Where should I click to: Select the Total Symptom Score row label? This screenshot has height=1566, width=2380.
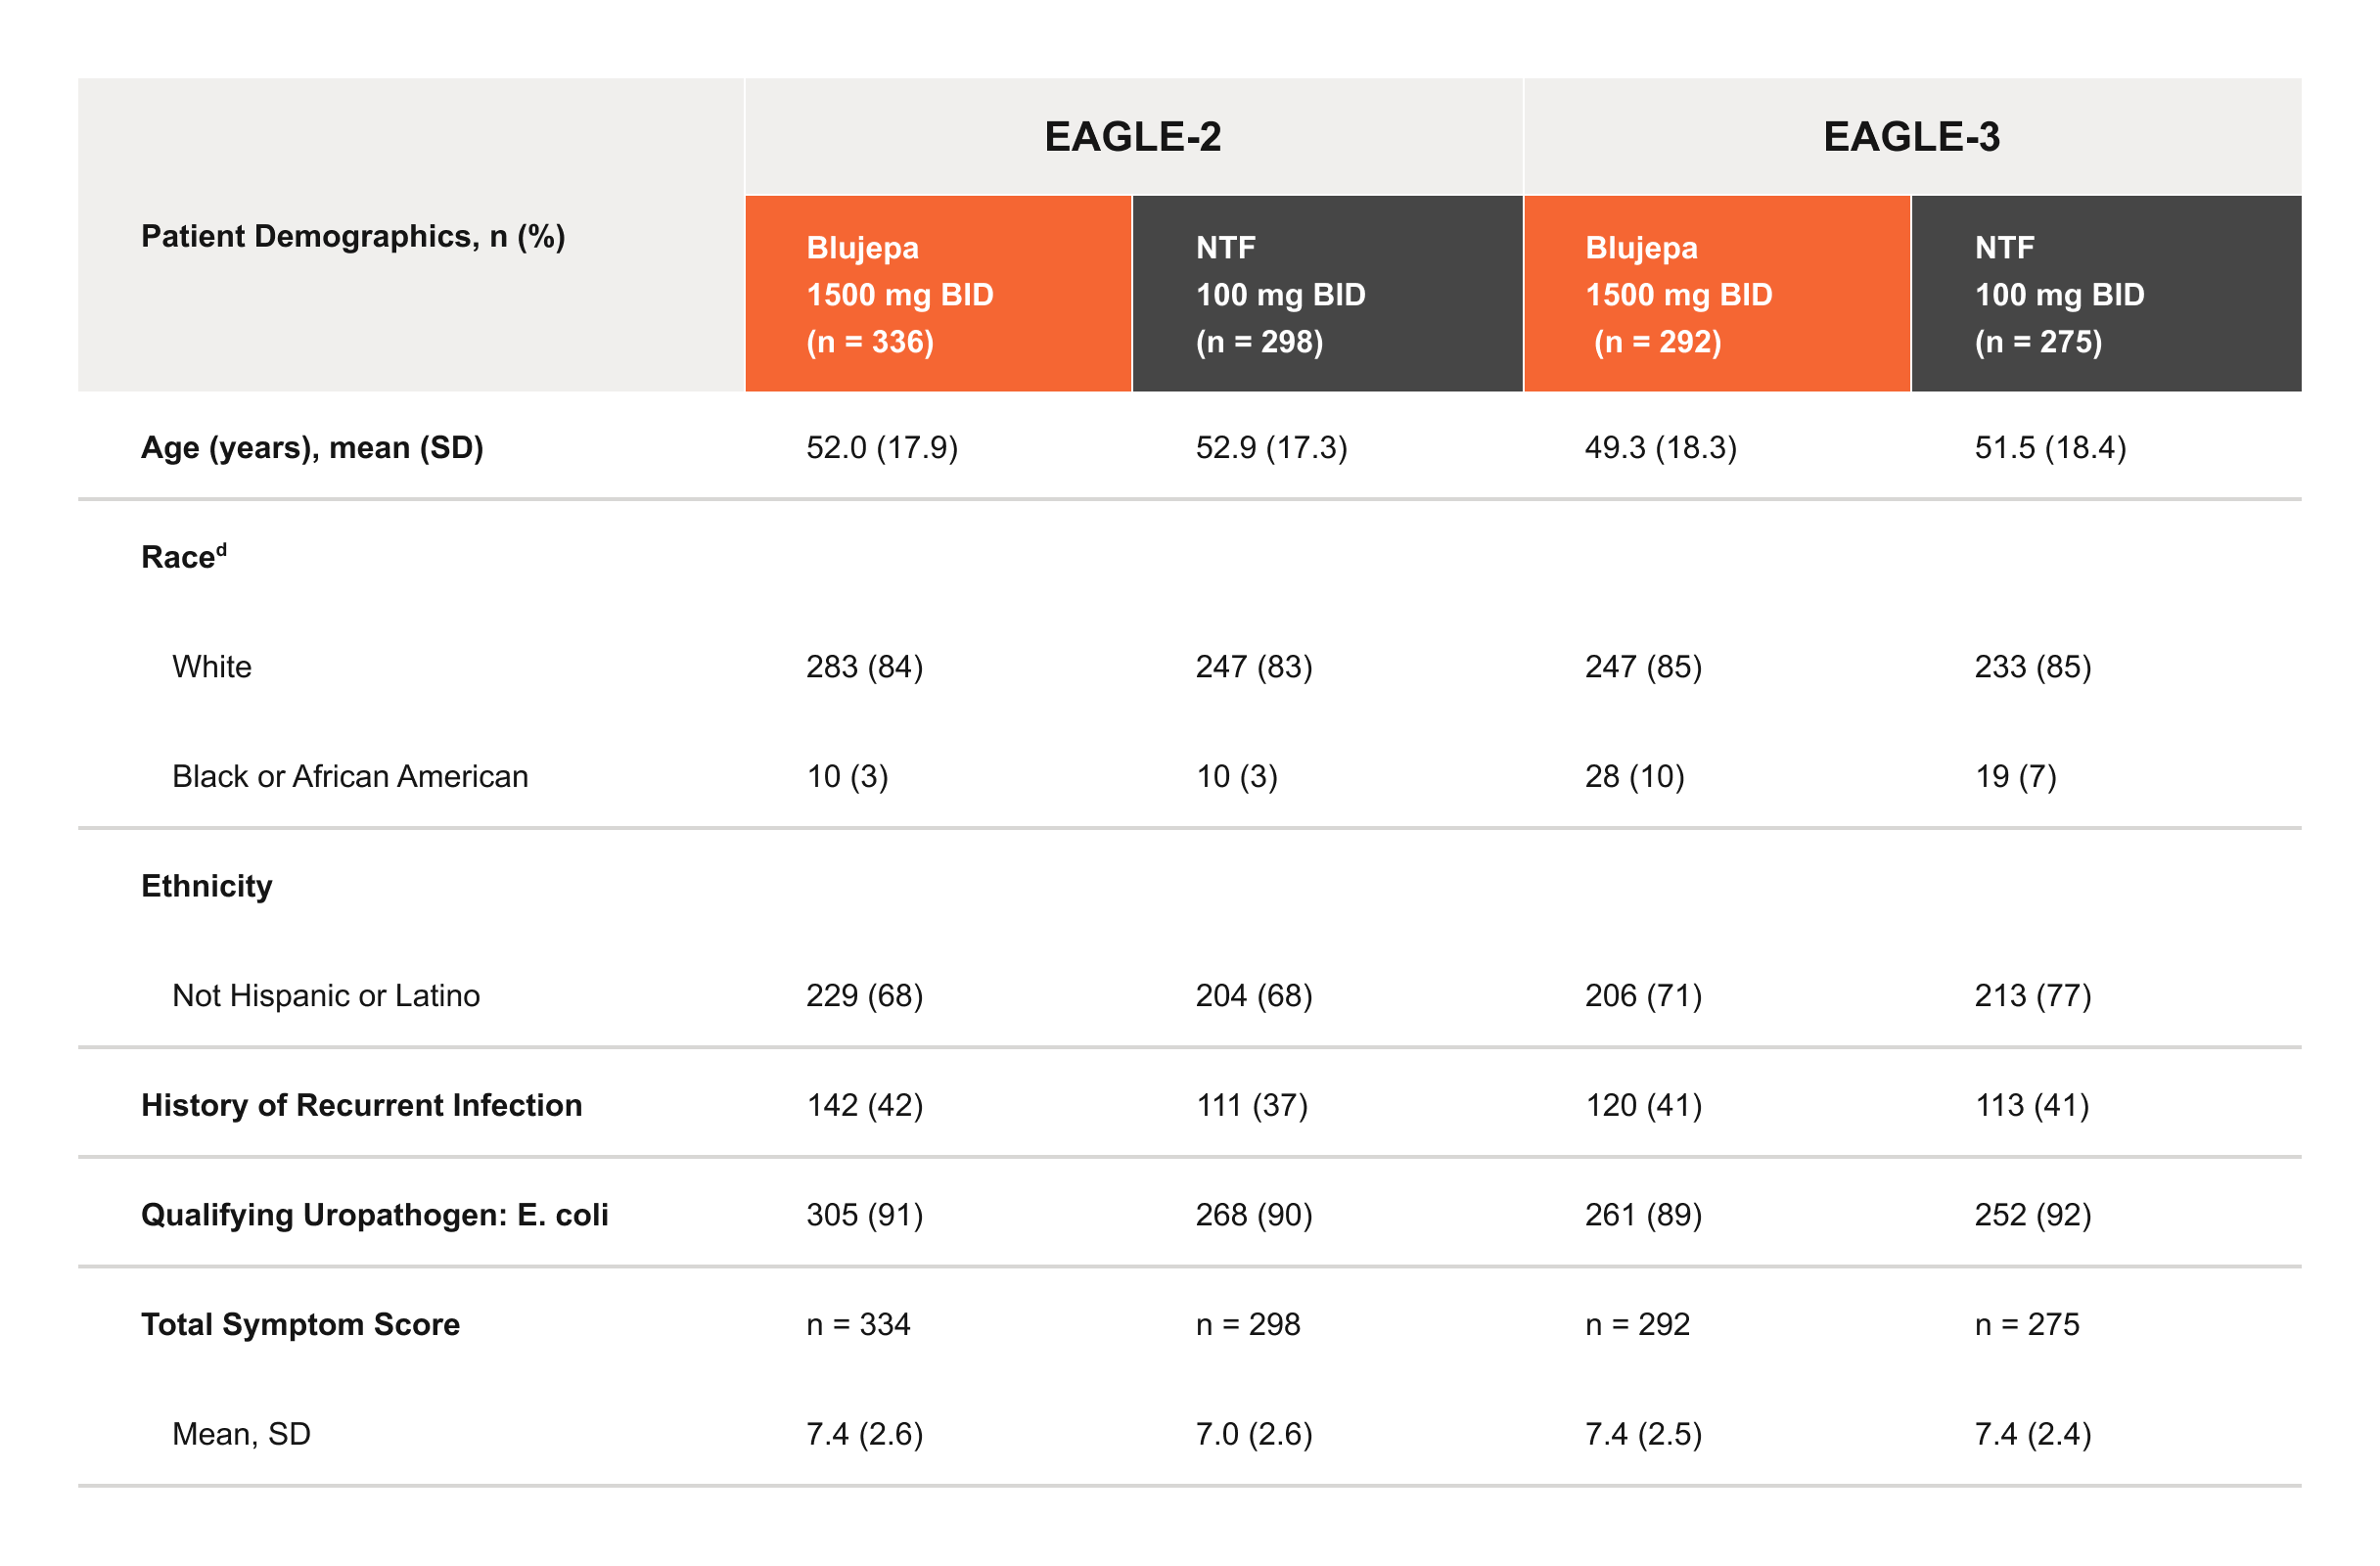301,1325
